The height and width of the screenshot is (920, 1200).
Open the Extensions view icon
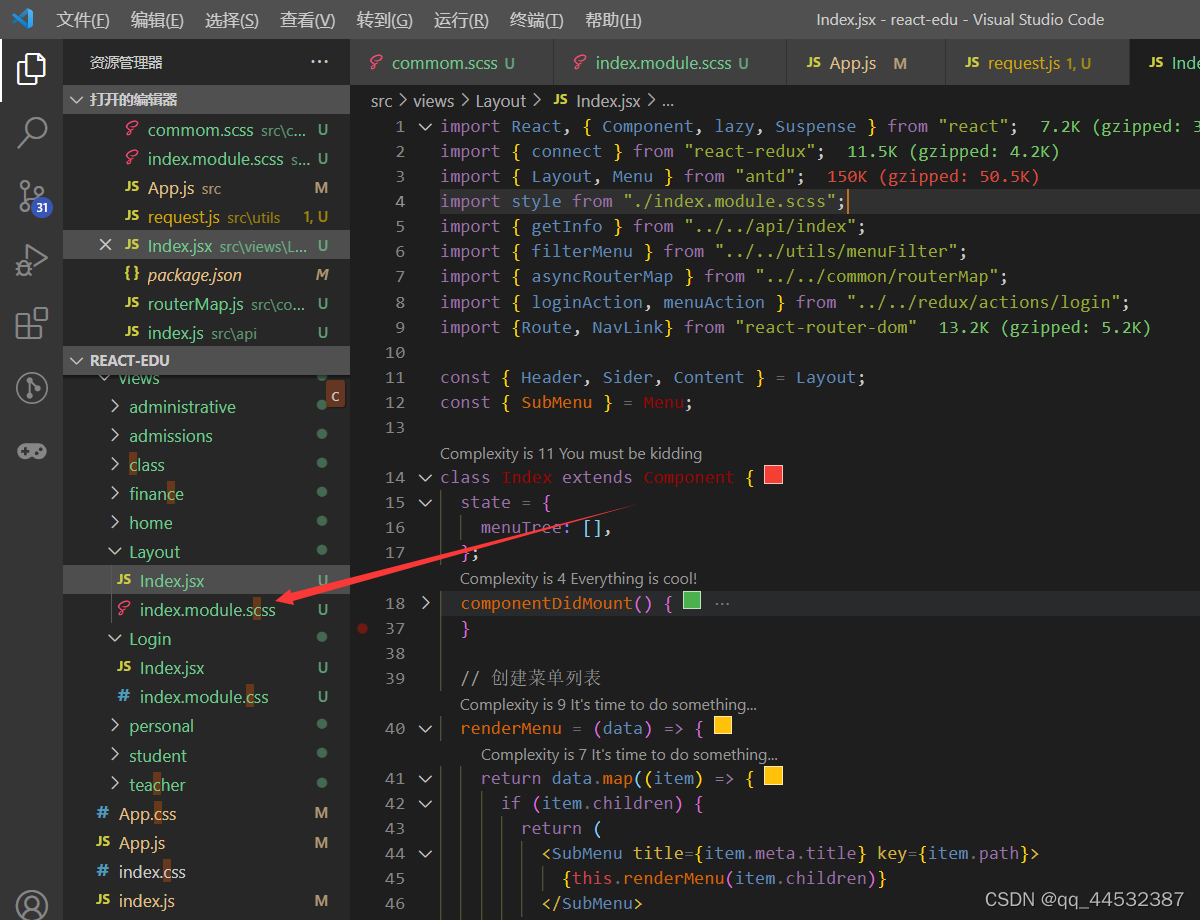[x=31, y=322]
